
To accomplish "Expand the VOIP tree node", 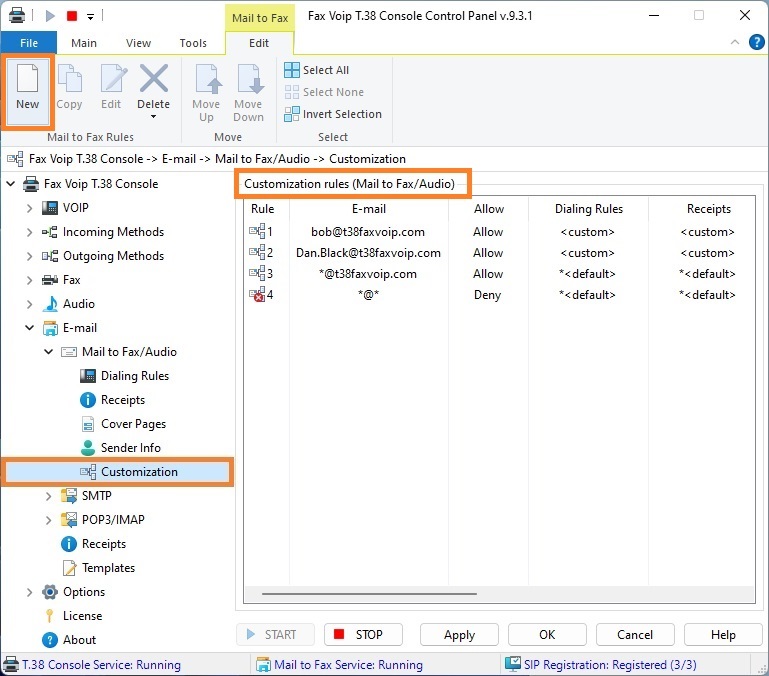I will coord(29,208).
